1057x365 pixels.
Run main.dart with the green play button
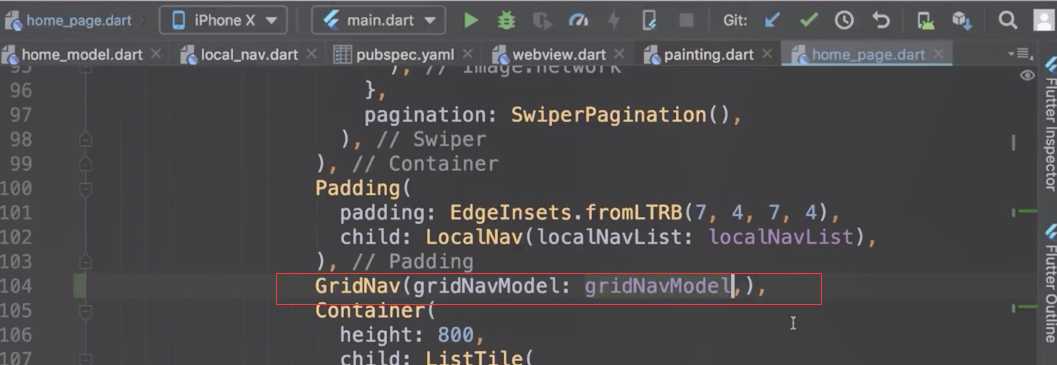(x=471, y=20)
